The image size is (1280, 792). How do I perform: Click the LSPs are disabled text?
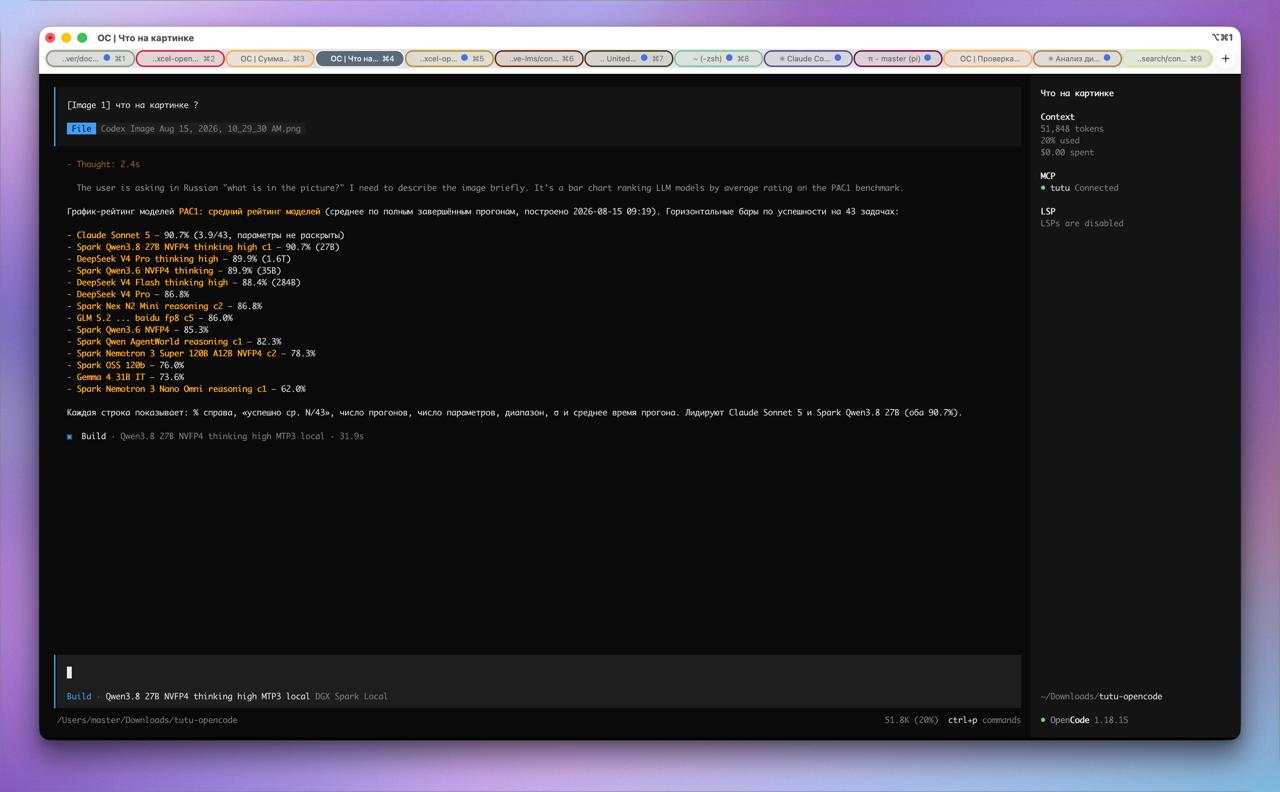[x=1082, y=224]
